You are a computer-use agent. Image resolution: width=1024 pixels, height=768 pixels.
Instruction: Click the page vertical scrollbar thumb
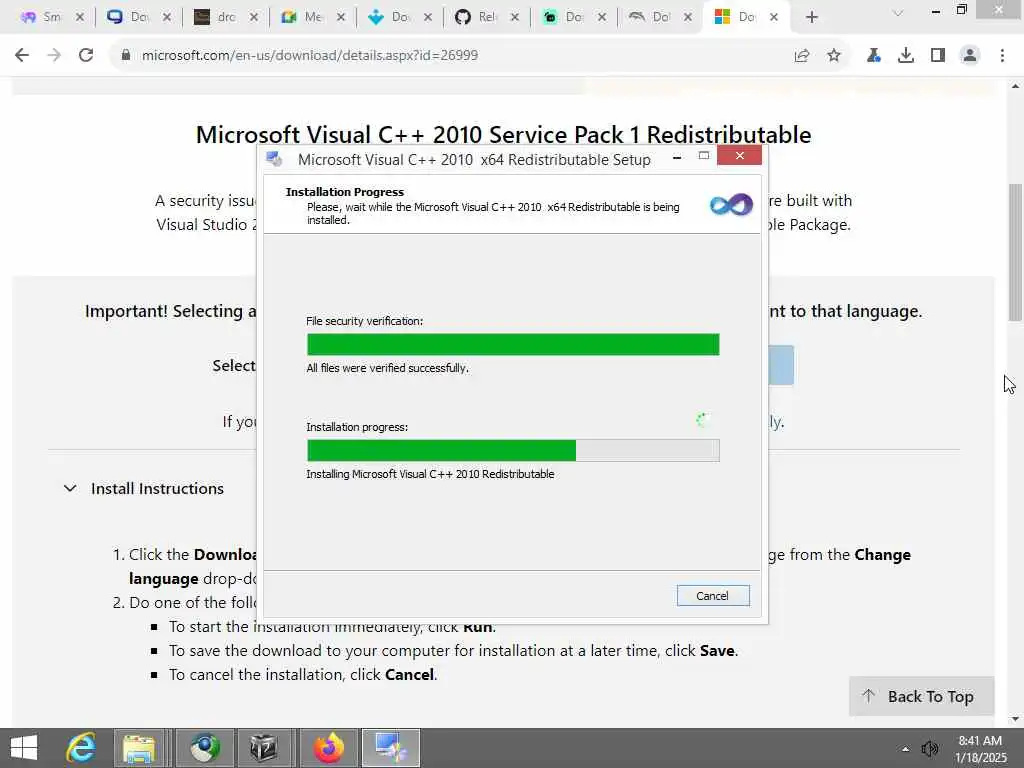[x=1015, y=252]
